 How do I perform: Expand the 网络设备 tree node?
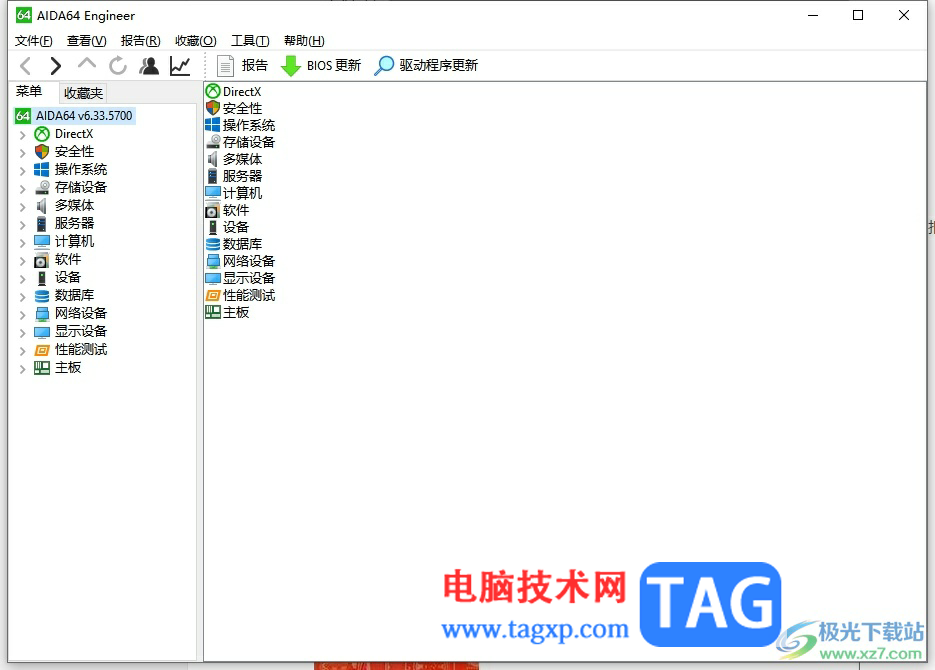click(x=23, y=315)
